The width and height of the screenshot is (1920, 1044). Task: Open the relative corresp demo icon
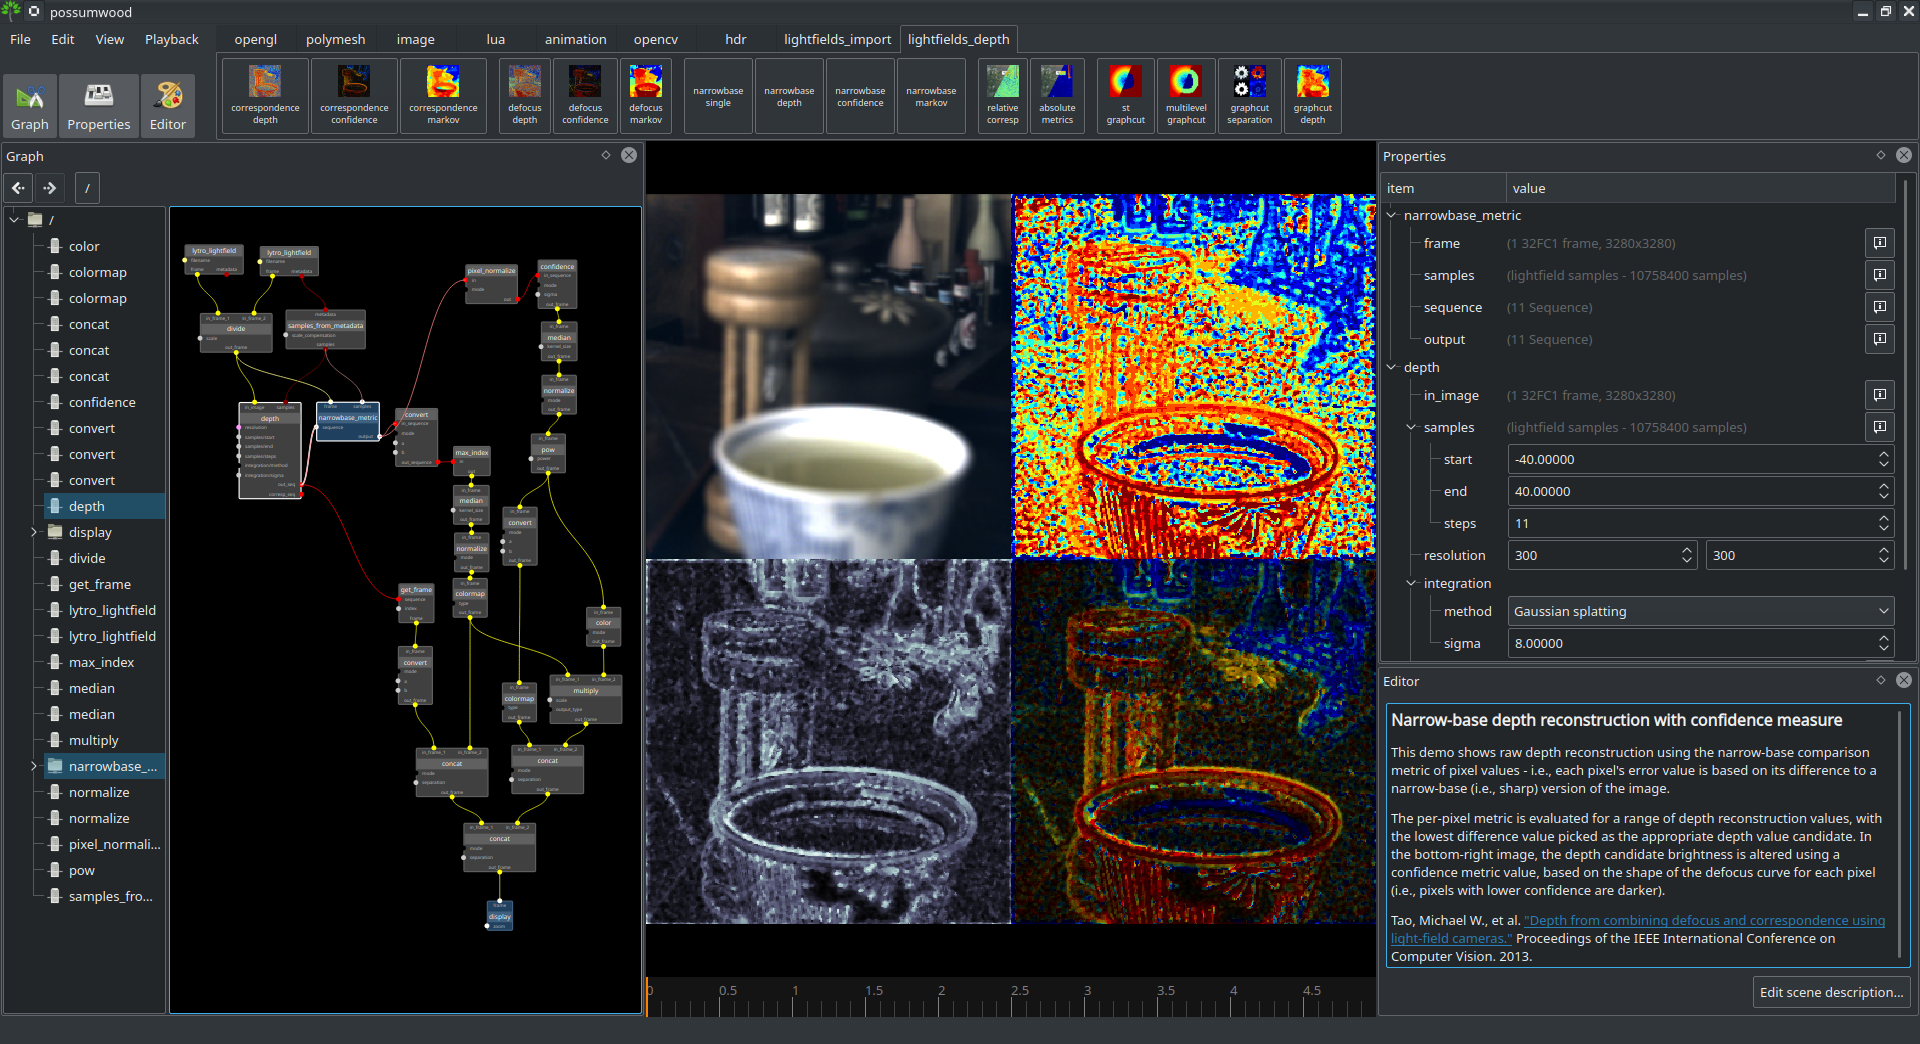coord(1002,95)
